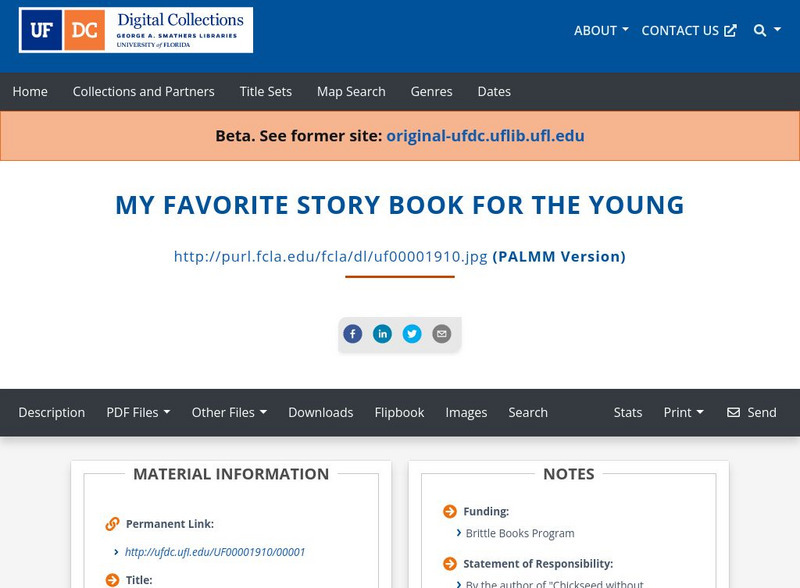Open search using the magnifying glass icon
The width and height of the screenshot is (800, 588).
pyautogui.click(x=758, y=30)
